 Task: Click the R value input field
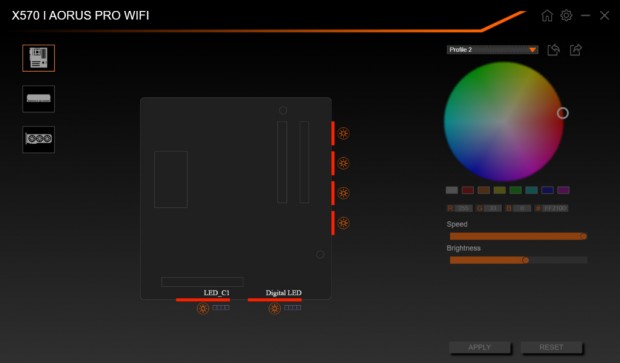point(463,208)
